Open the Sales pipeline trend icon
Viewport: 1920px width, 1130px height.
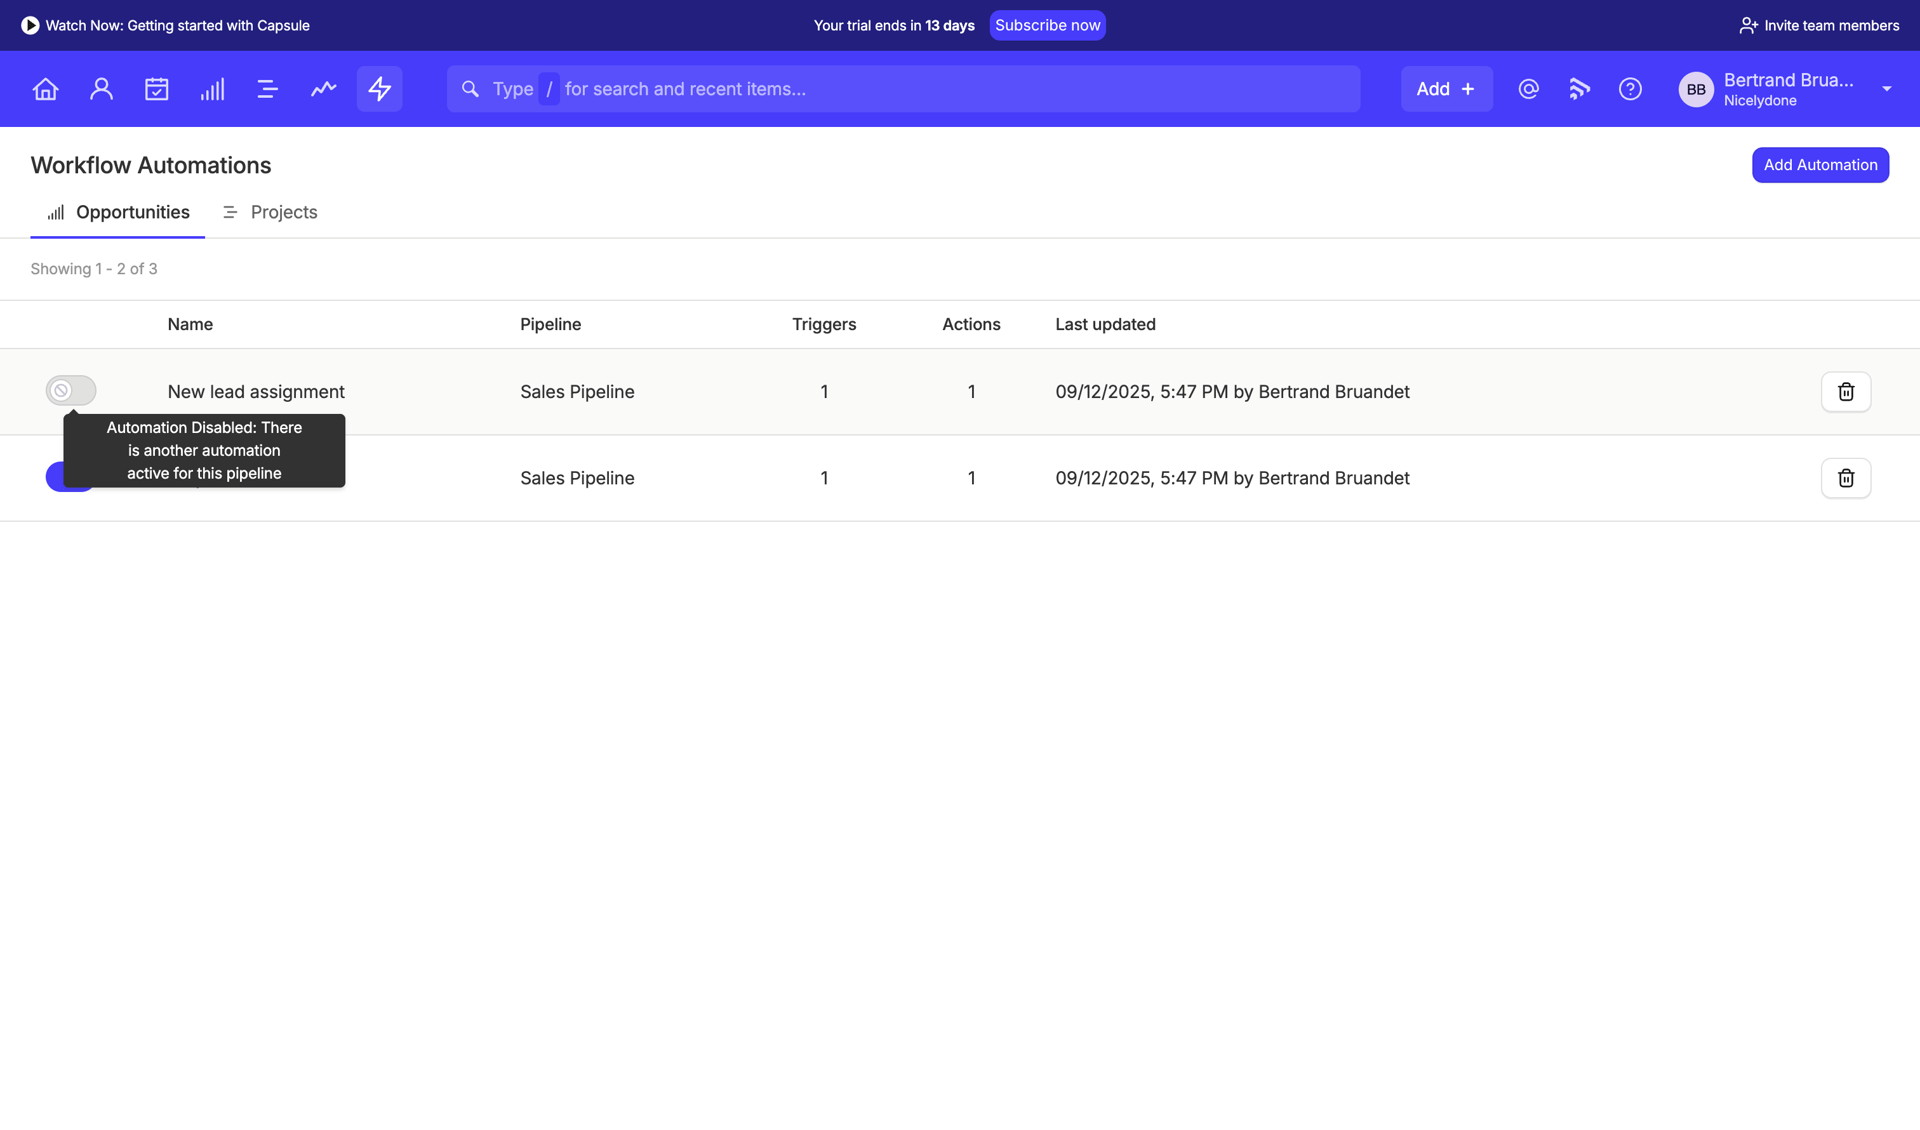pos(323,89)
